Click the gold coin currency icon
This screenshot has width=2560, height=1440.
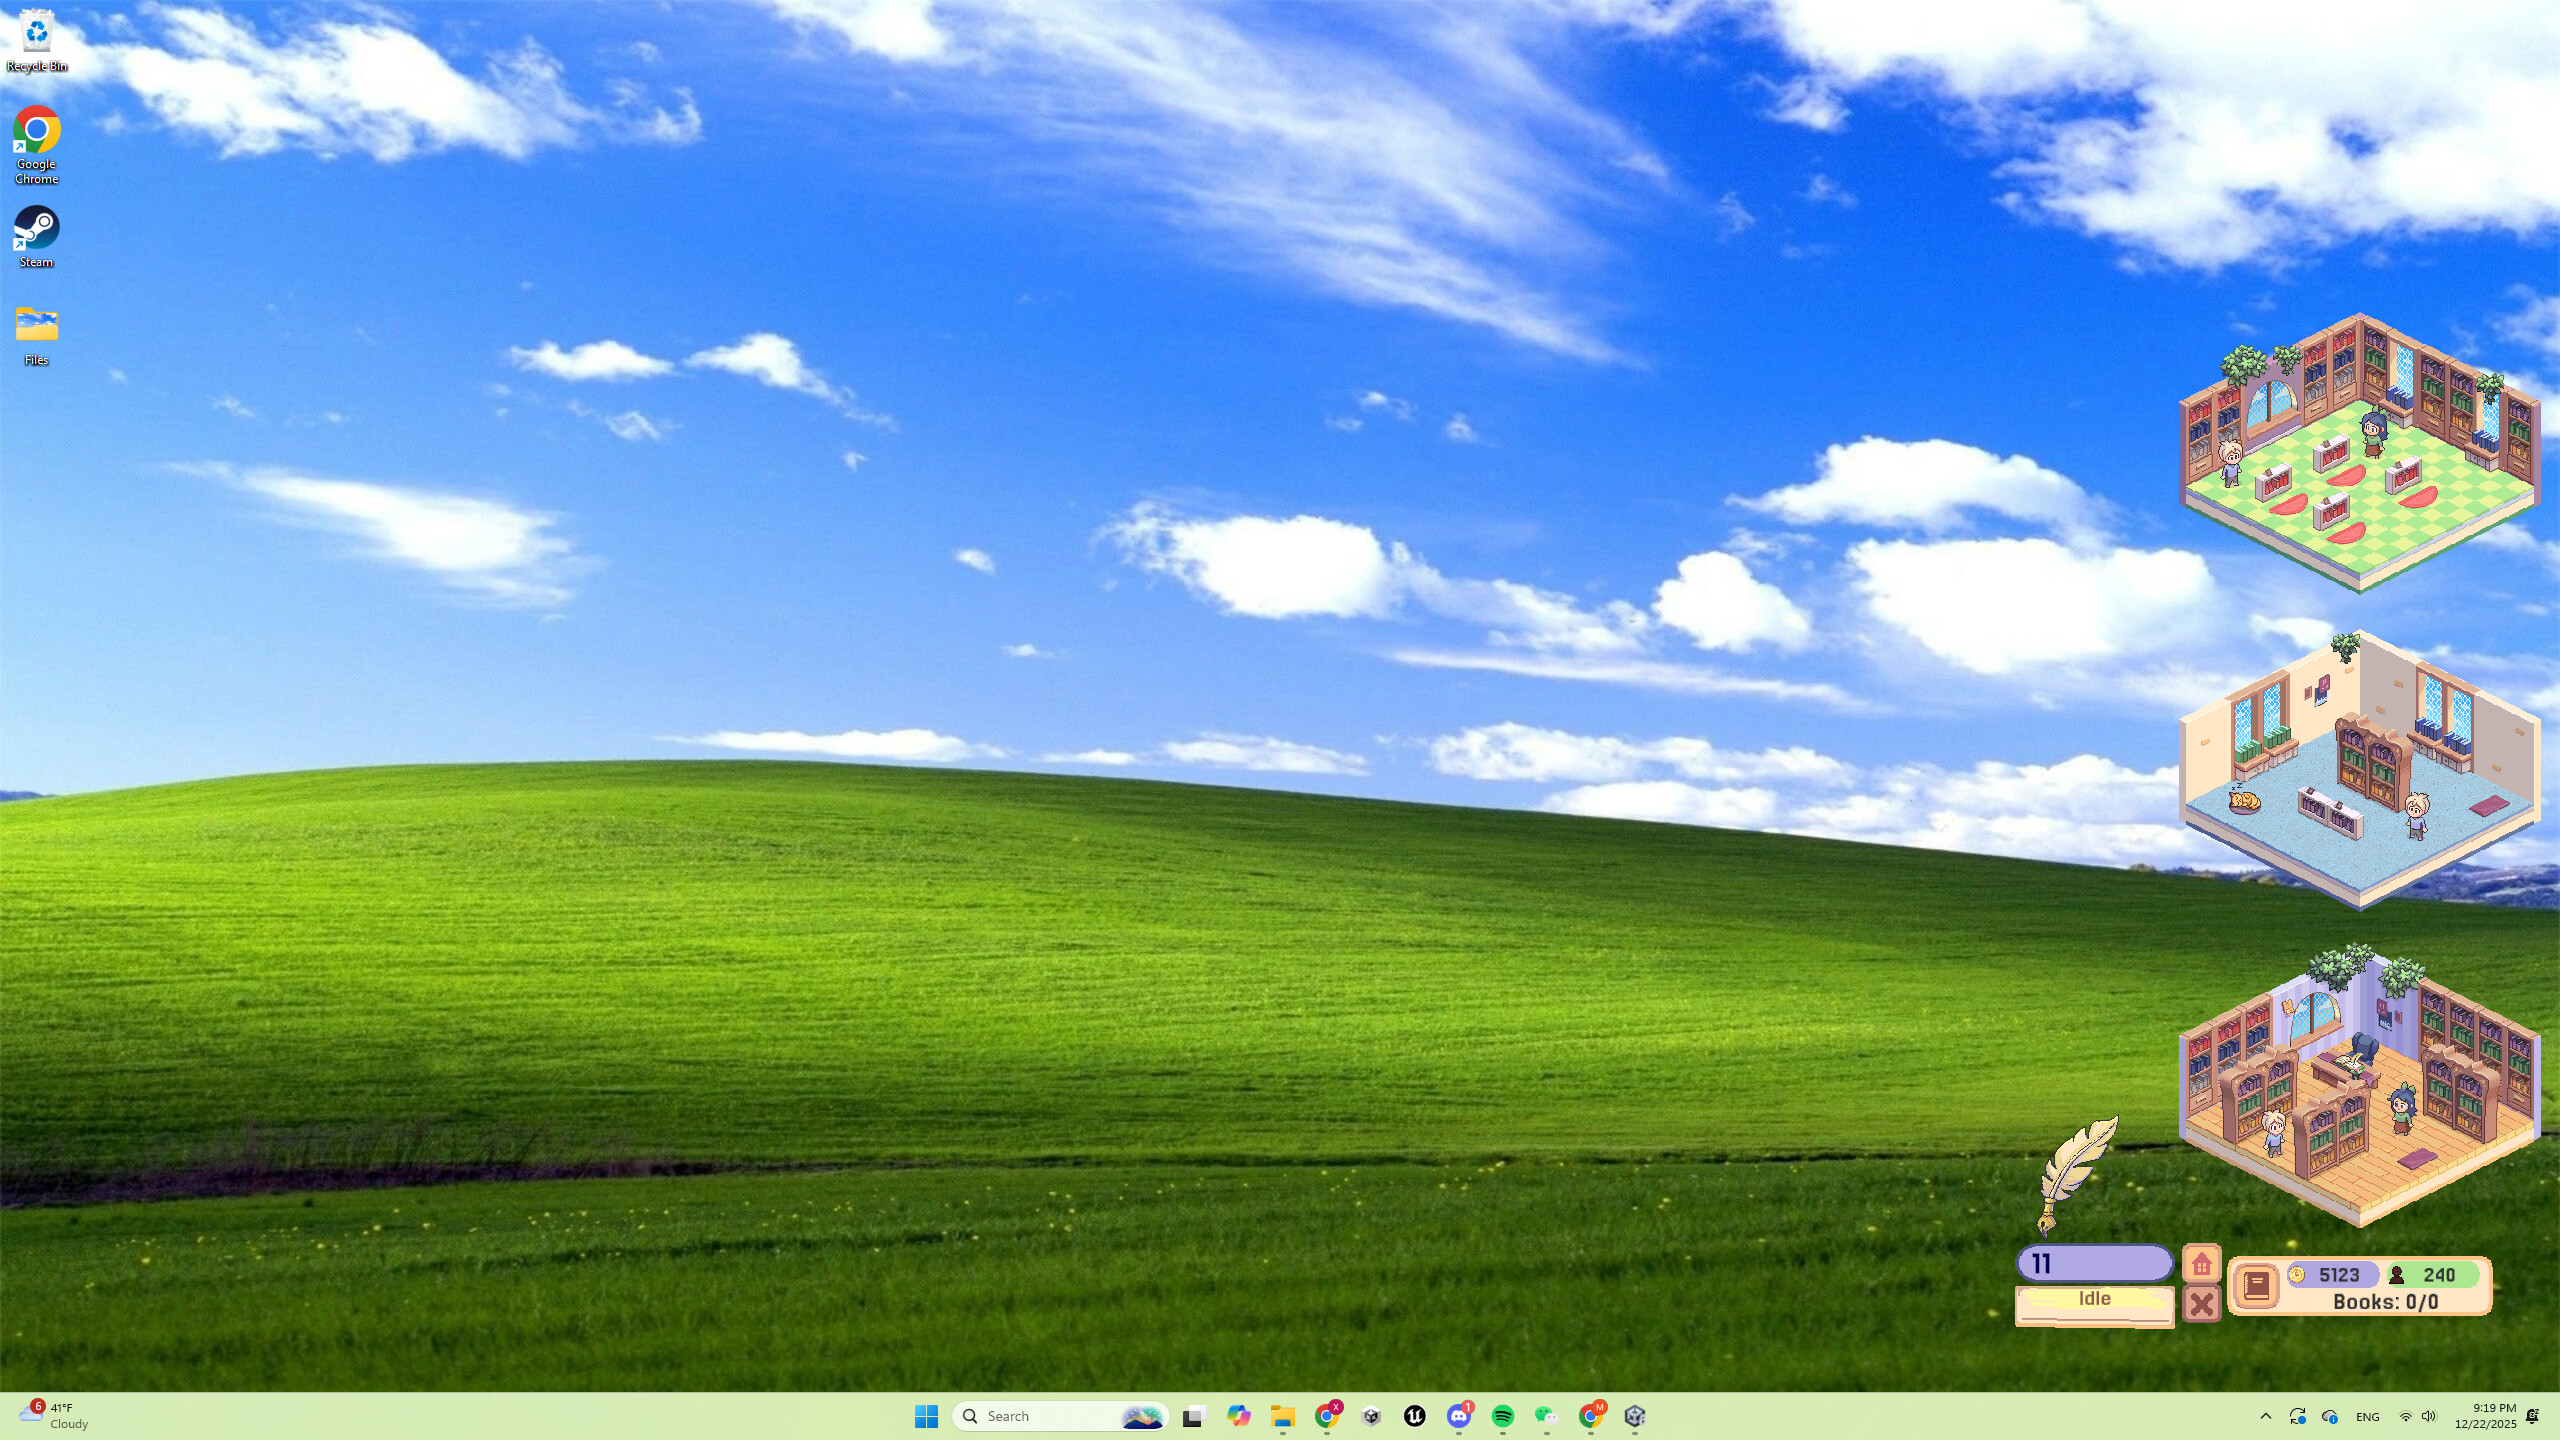coord(2297,1275)
